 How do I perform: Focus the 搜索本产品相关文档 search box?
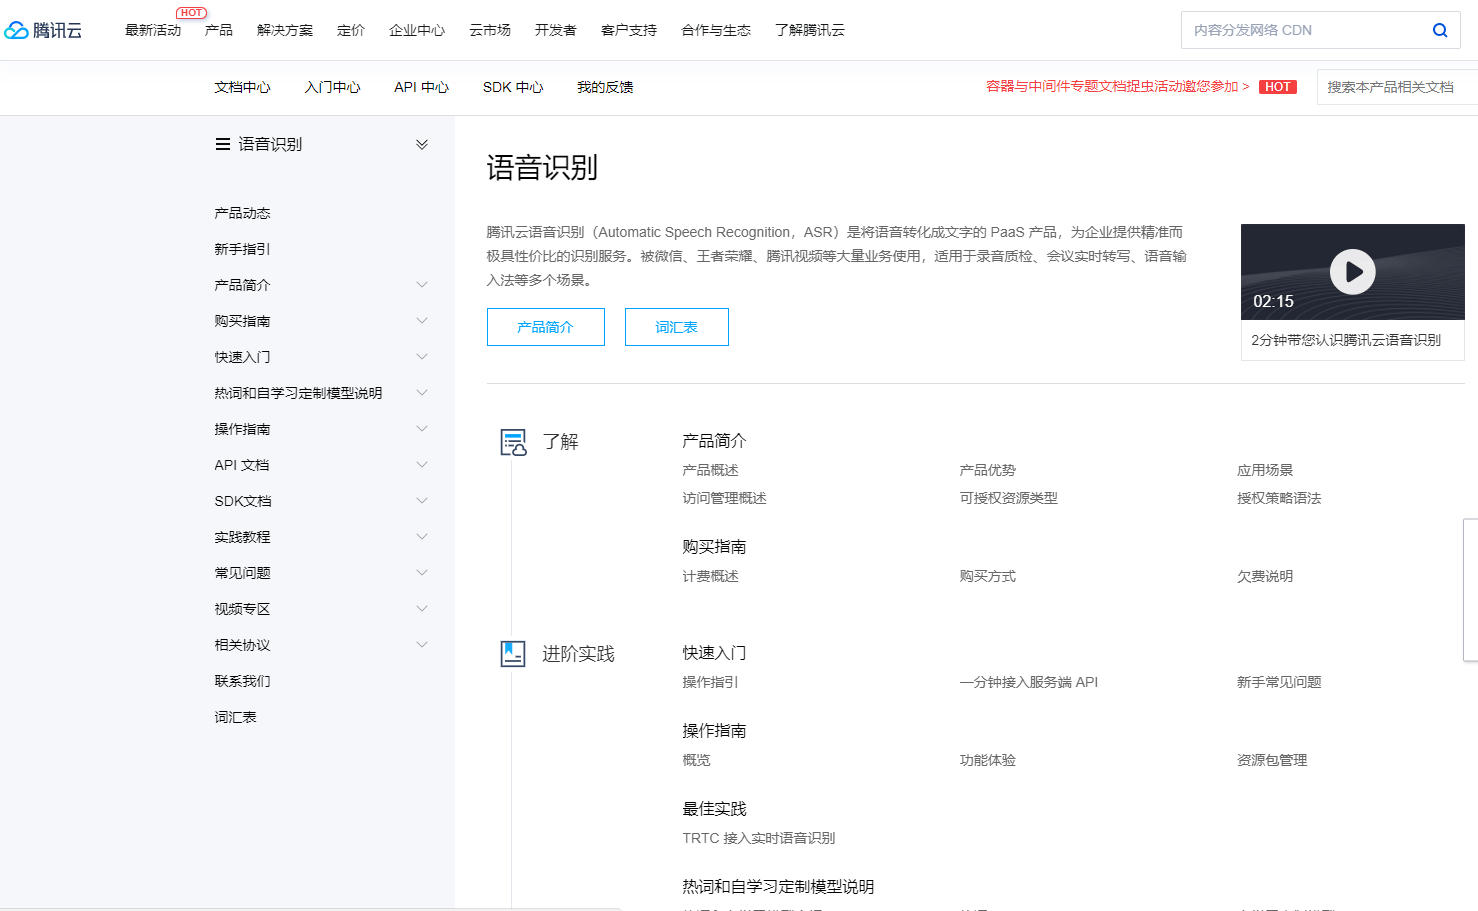1397,87
